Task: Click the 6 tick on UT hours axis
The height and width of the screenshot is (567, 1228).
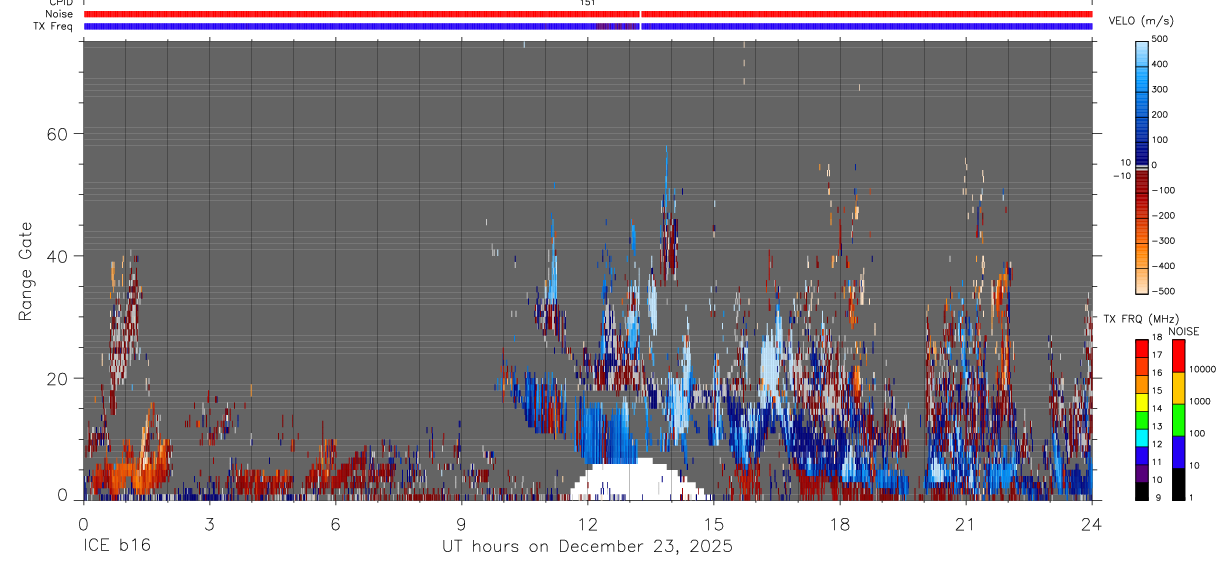Action: (335, 524)
